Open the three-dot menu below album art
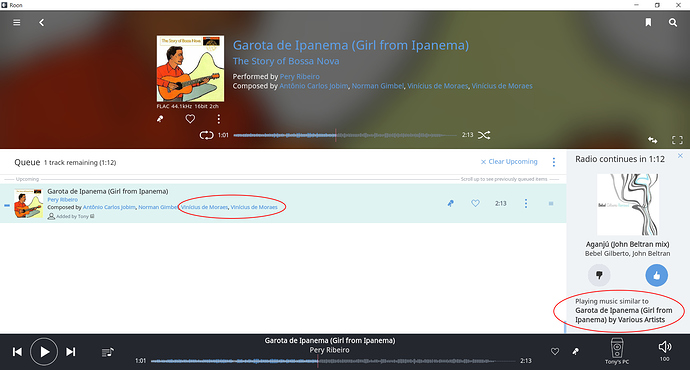690x370 pixels. click(x=219, y=119)
